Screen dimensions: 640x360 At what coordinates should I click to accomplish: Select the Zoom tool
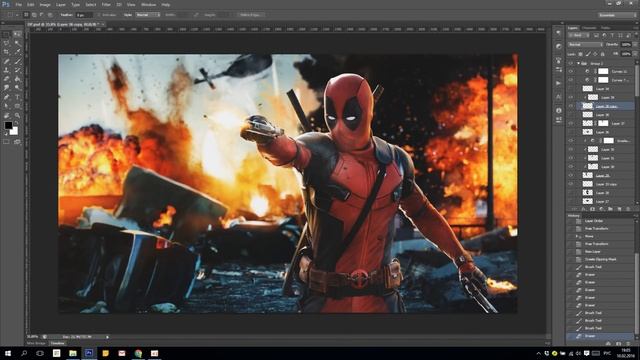coord(17,115)
